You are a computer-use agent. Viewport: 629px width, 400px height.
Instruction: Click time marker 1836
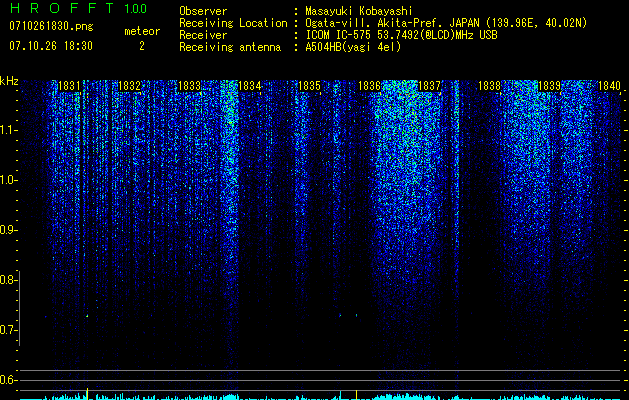[369, 86]
